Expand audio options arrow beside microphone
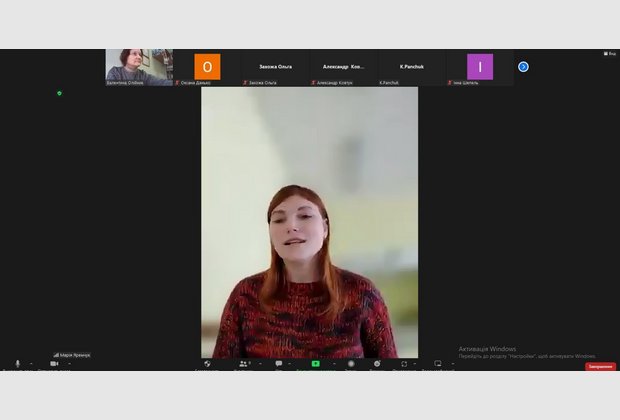Screen dimensions: 620x420 pyautogui.click(x=31, y=364)
